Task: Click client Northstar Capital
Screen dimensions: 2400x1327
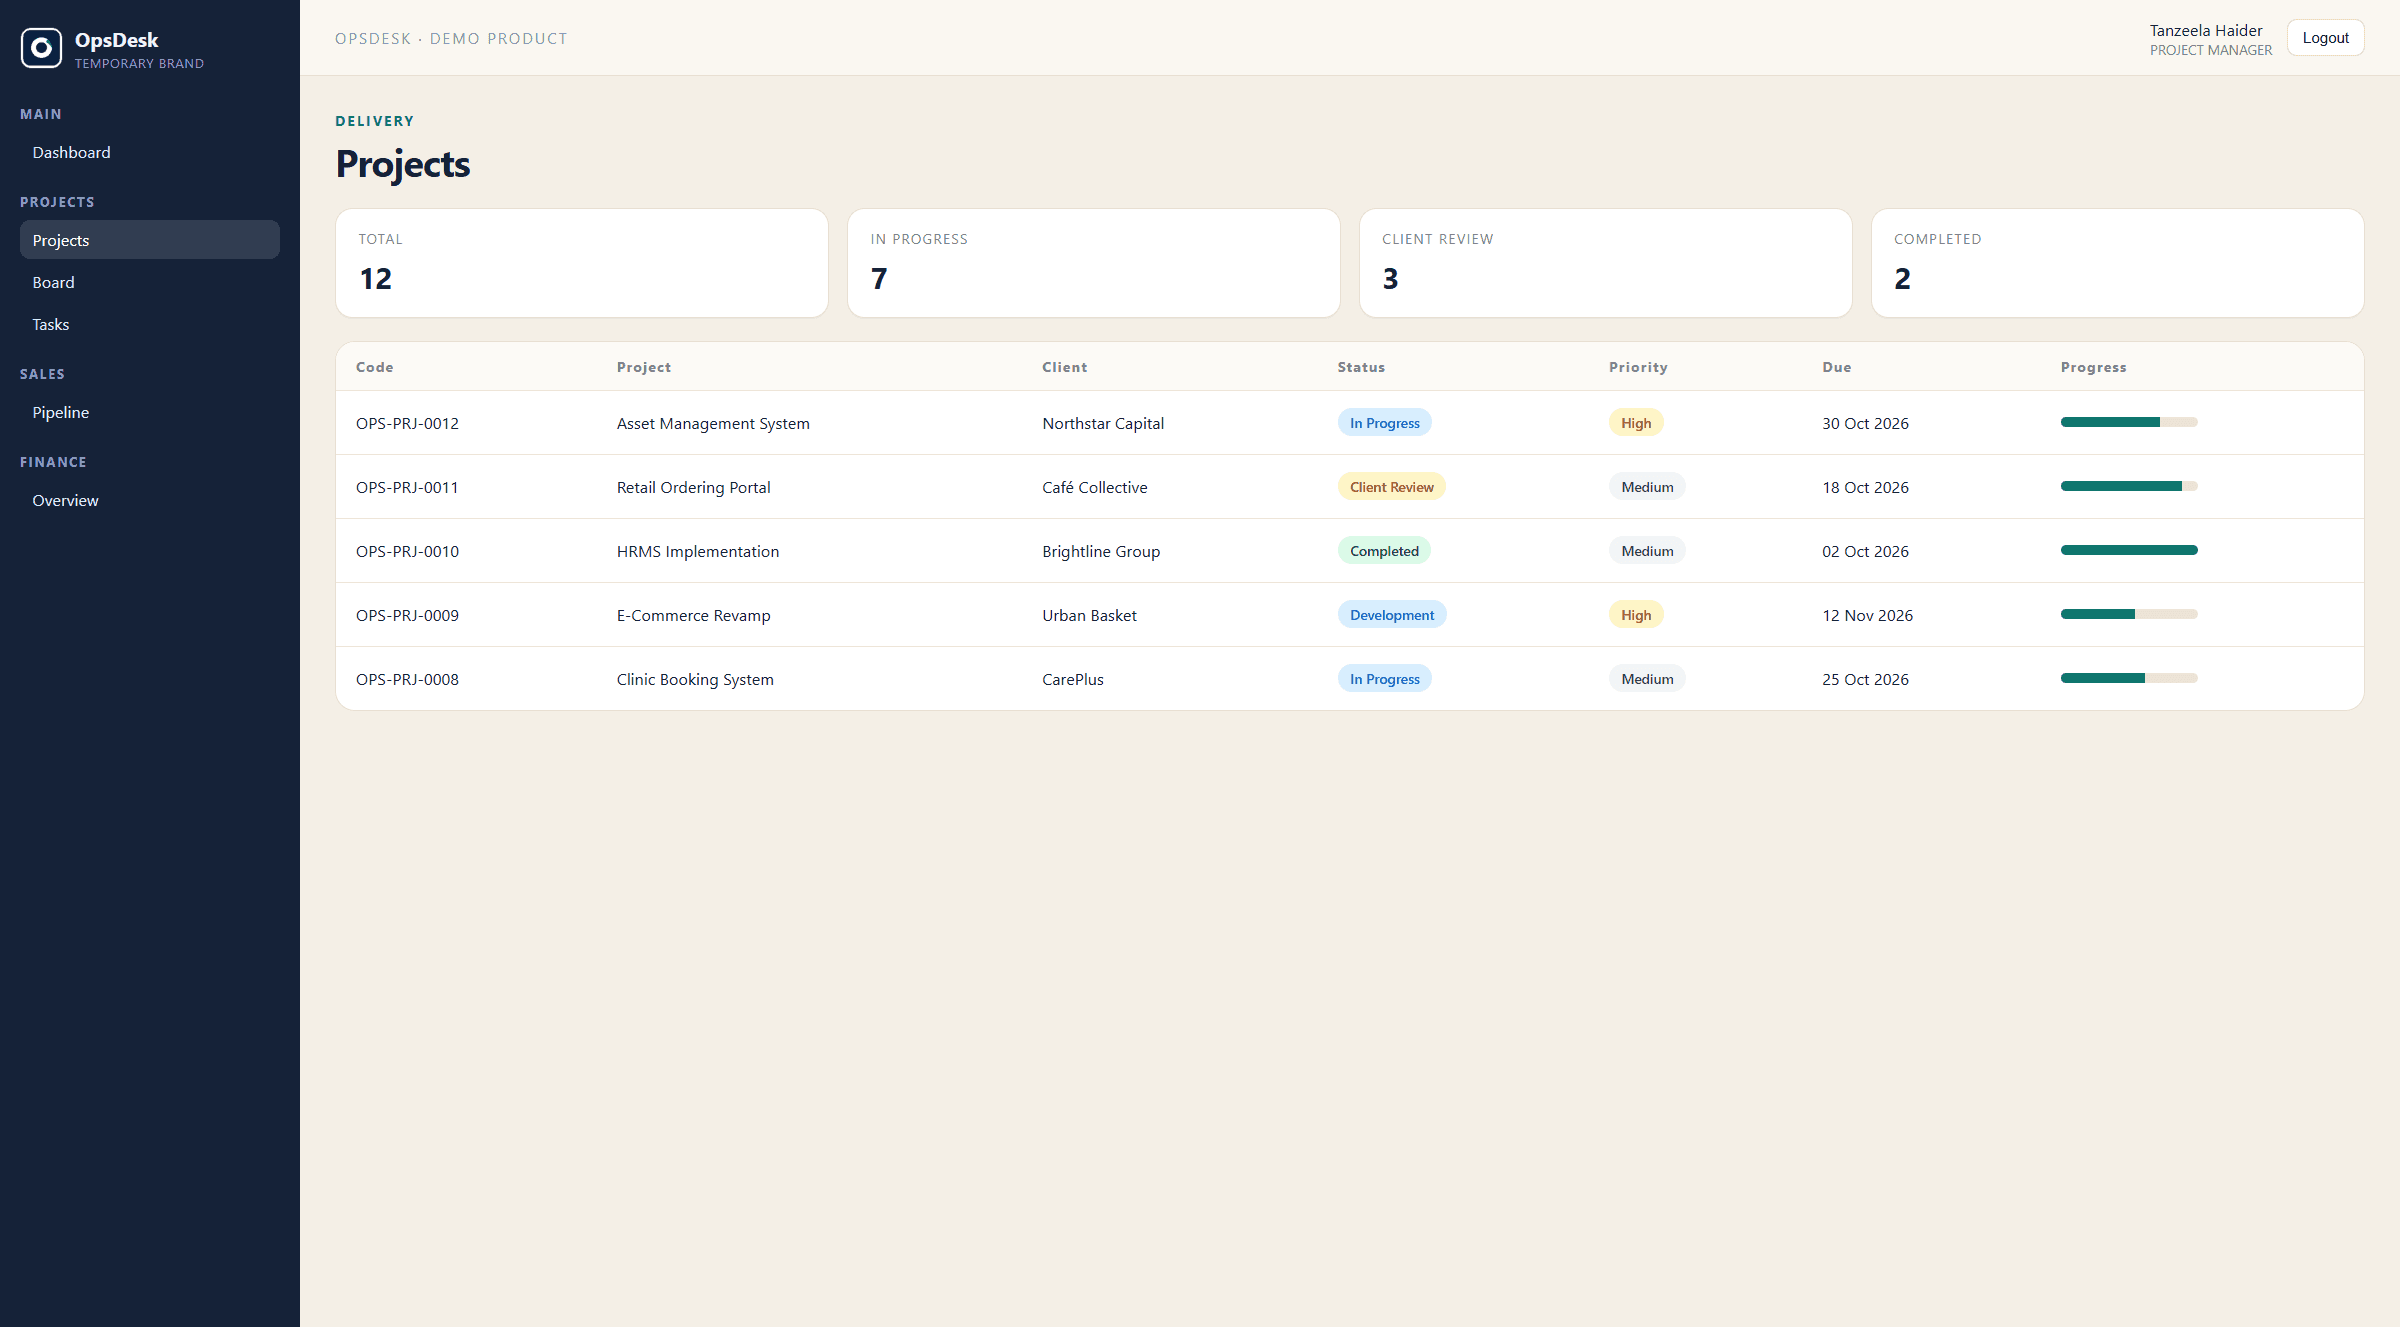Action: pos(1103,423)
